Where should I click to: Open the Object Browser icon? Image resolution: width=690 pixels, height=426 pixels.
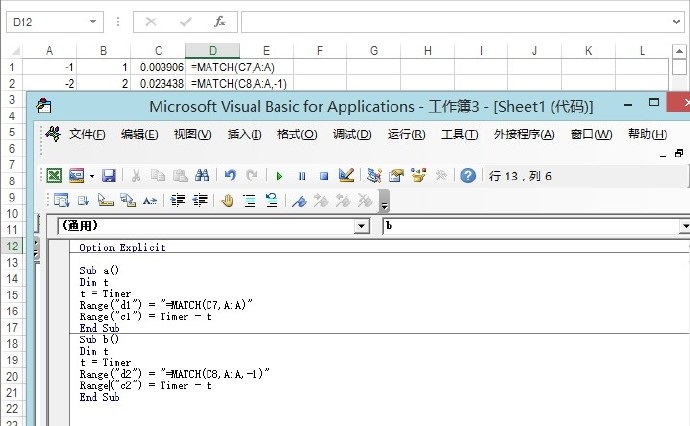[418, 176]
